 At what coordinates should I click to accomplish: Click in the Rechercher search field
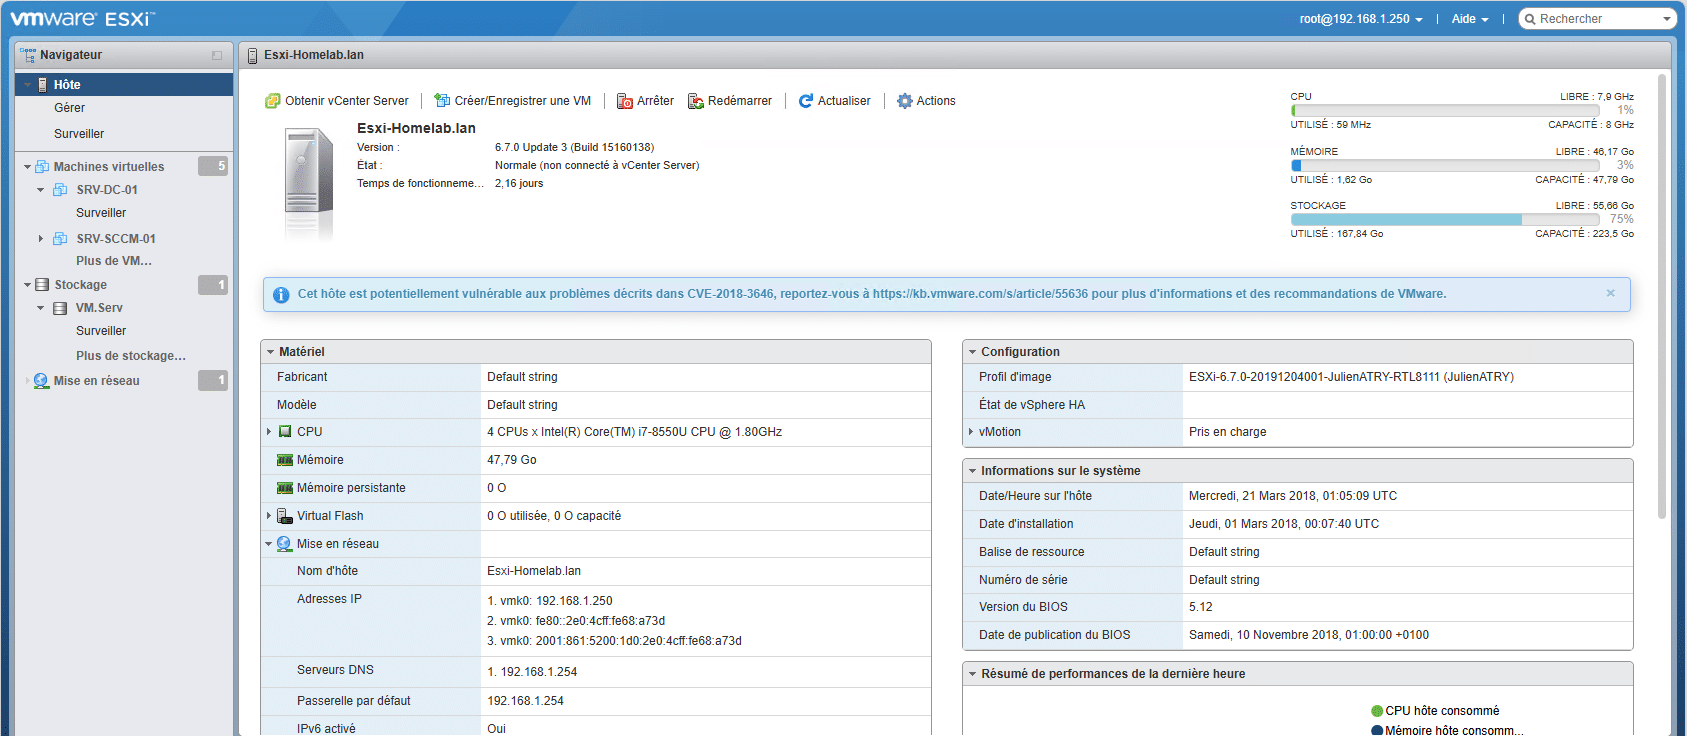point(1595,19)
